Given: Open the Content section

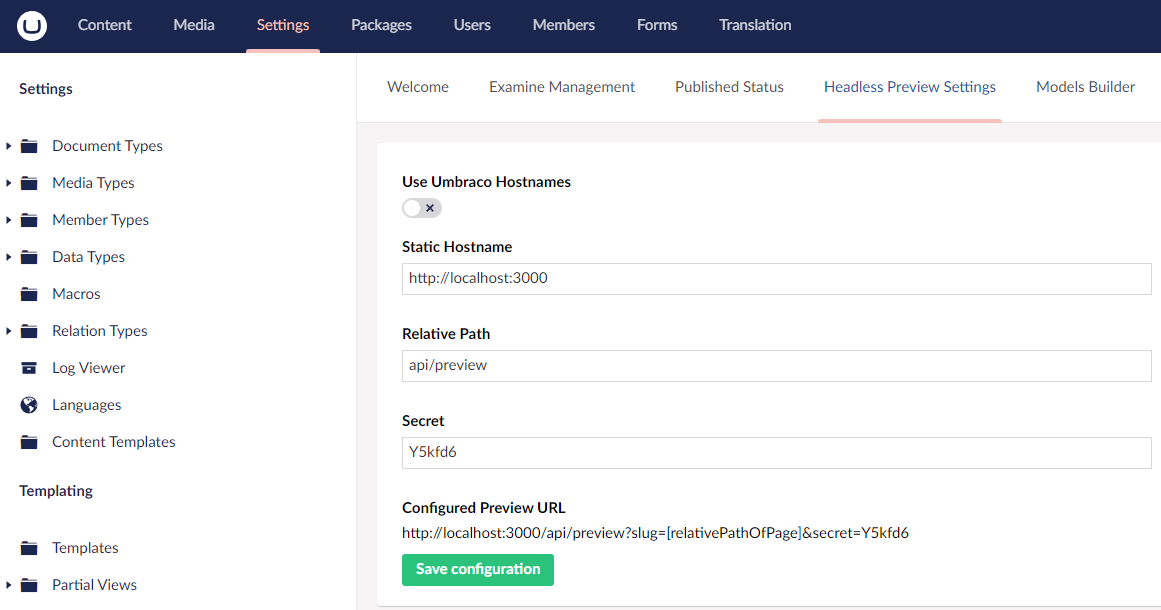Looking at the screenshot, I should click(104, 25).
